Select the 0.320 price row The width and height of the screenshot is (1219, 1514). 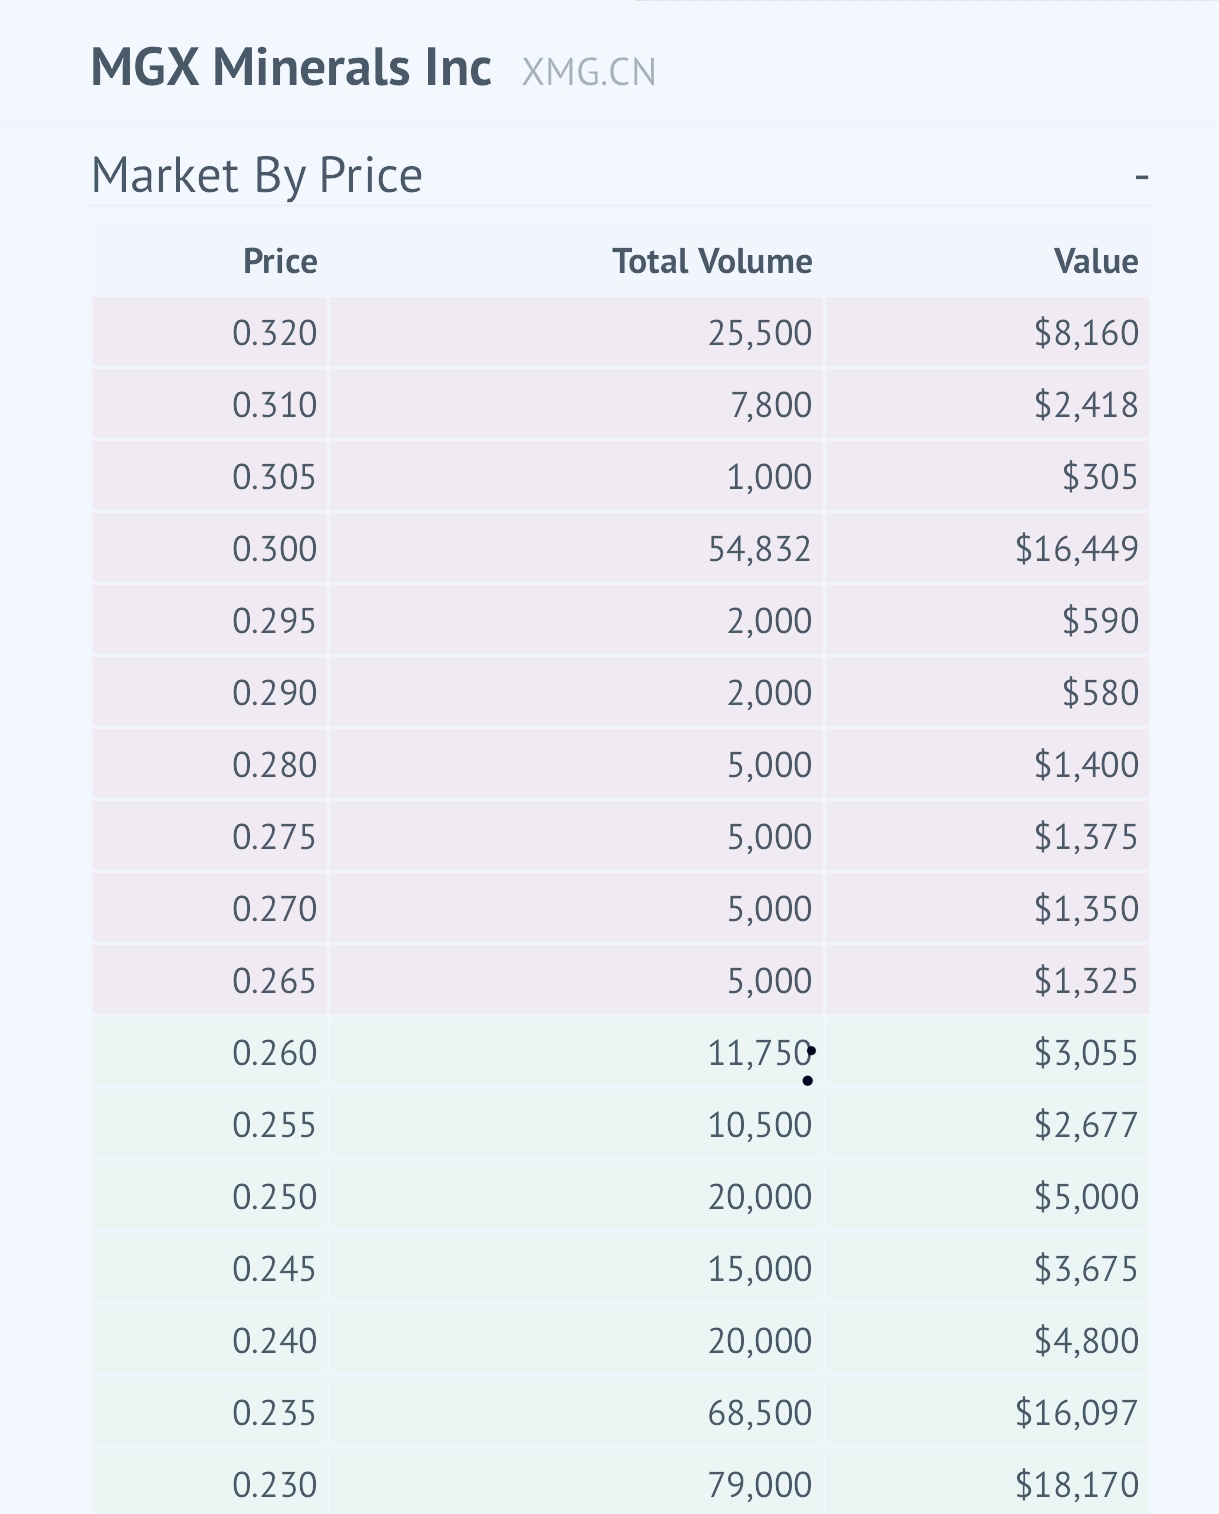pos(275,333)
